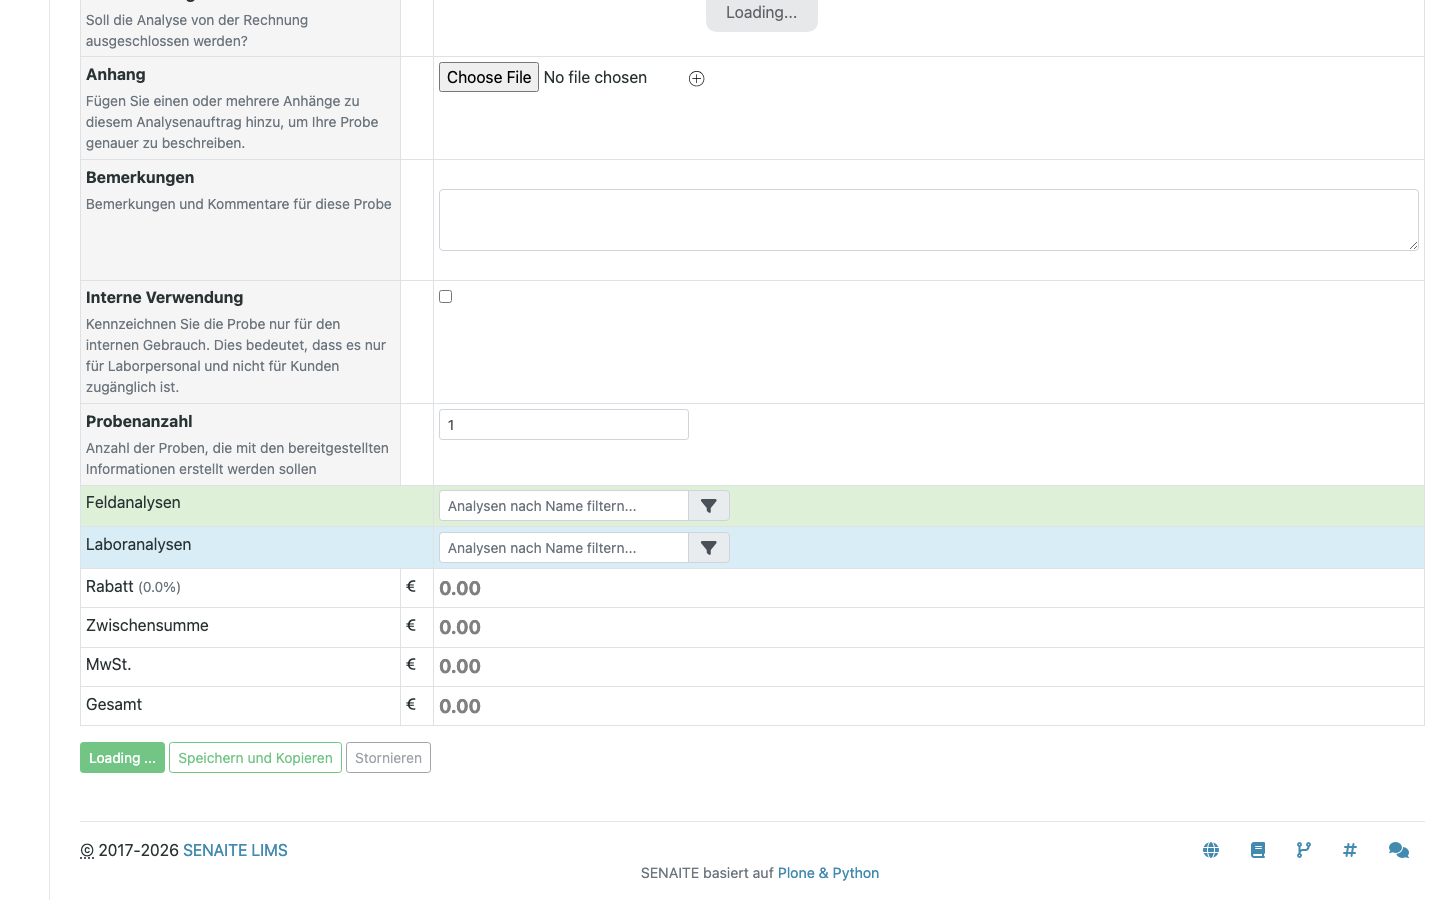This screenshot has width=1440, height=900.
Task: Focus the Laboranalysen name filter field
Action: click(x=563, y=547)
